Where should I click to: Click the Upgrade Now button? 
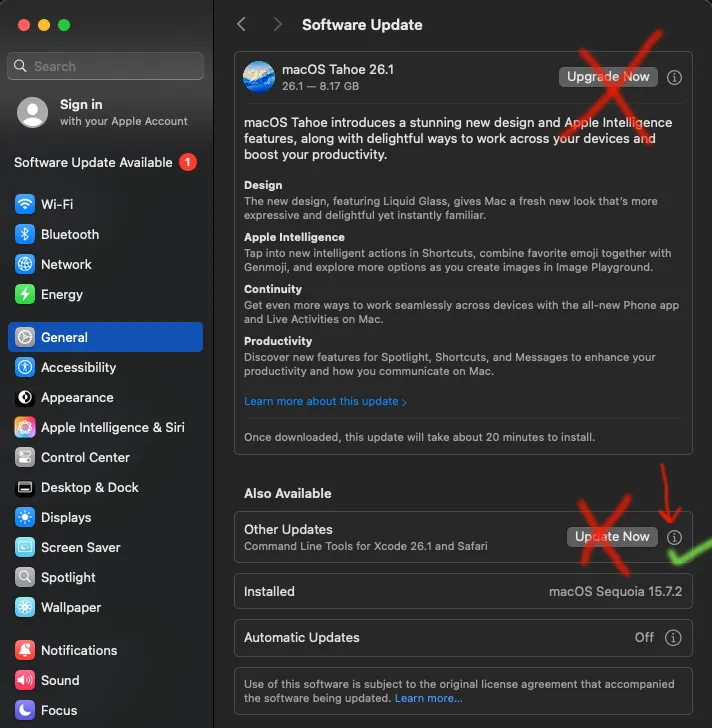608,77
